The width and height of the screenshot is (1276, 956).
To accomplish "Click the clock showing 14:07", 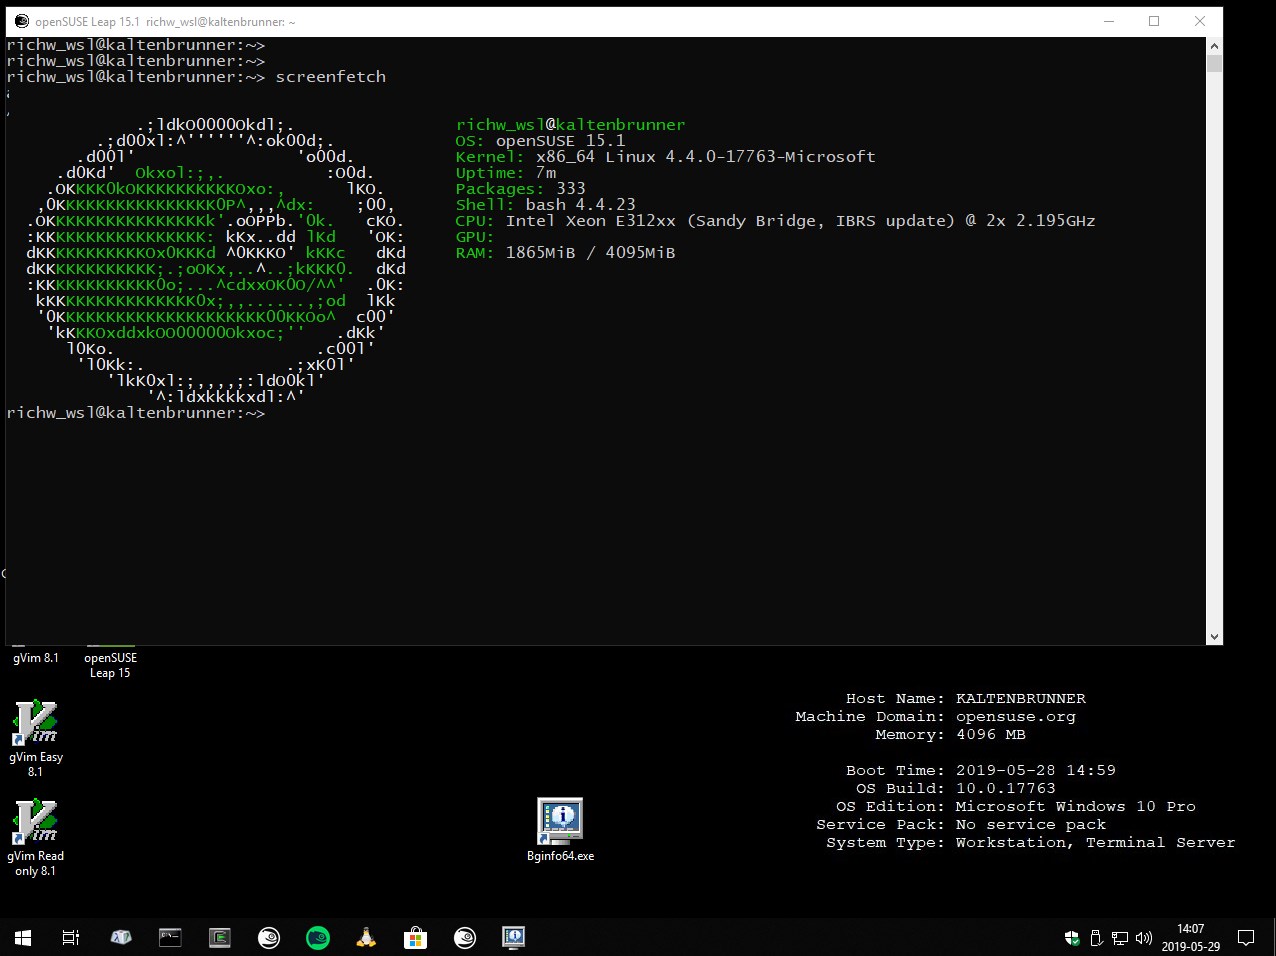I will pos(1190,937).
